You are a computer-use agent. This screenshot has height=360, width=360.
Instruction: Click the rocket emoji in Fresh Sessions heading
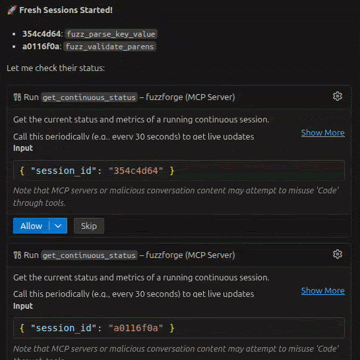tap(12, 10)
